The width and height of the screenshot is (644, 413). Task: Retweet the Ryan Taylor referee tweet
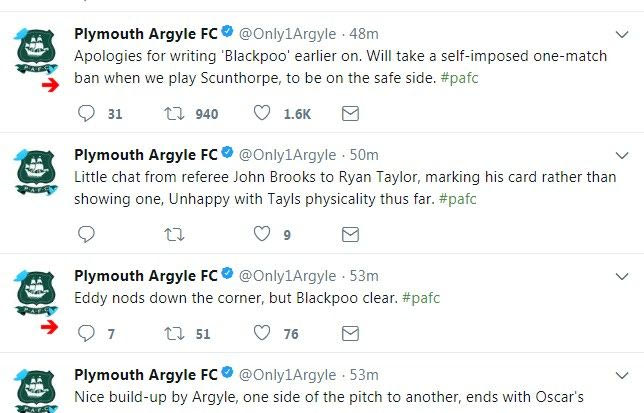(x=174, y=234)
